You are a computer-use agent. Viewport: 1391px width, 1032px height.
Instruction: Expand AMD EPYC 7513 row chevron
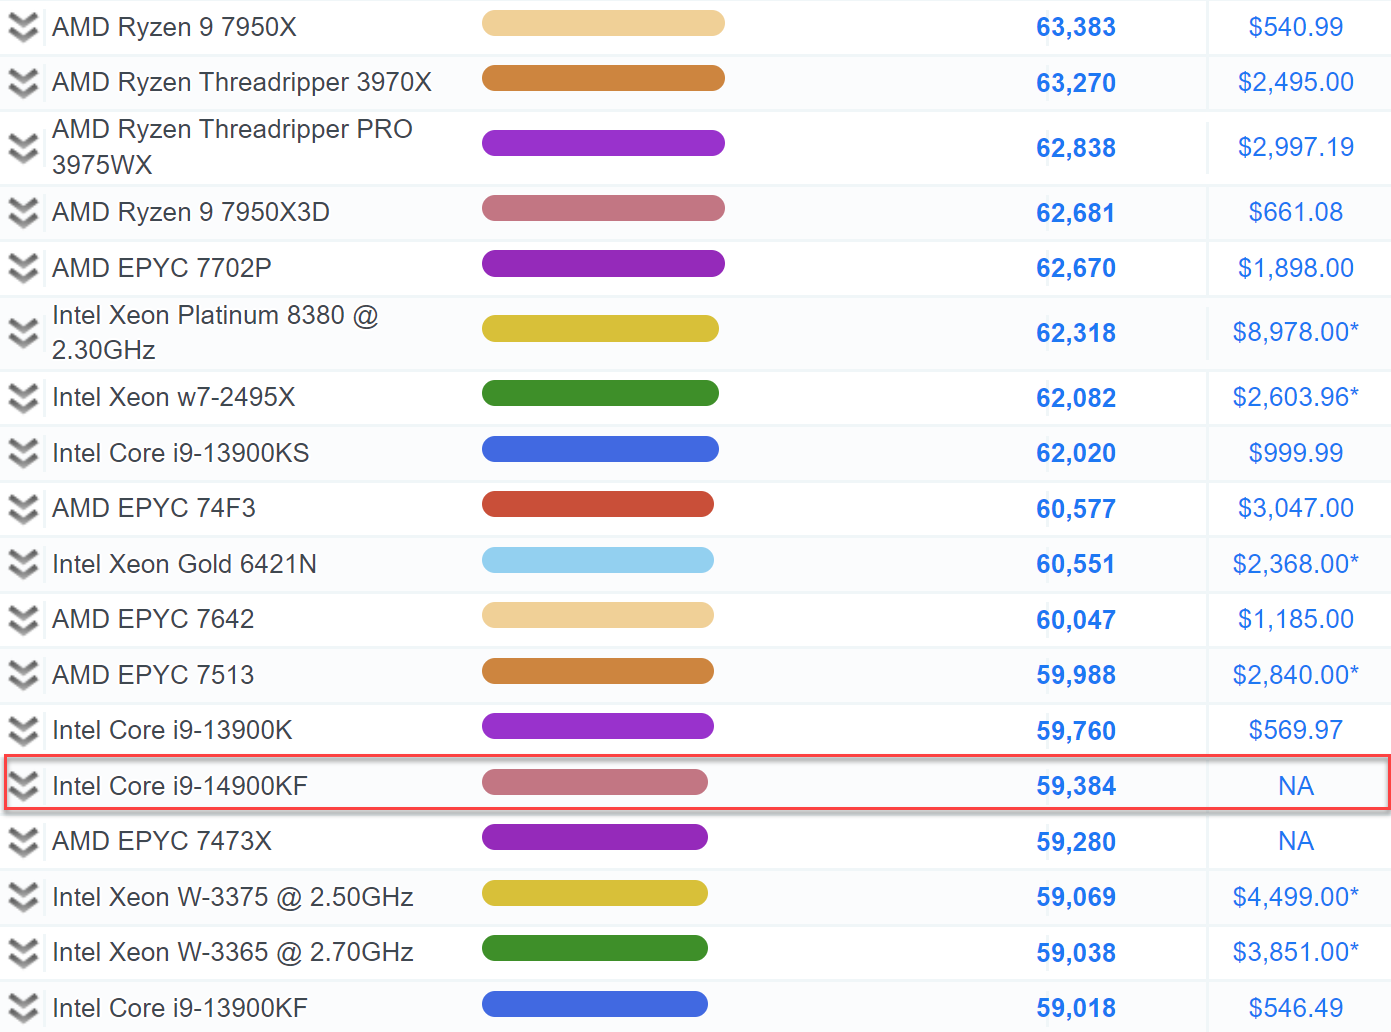[x=23, y=675]
